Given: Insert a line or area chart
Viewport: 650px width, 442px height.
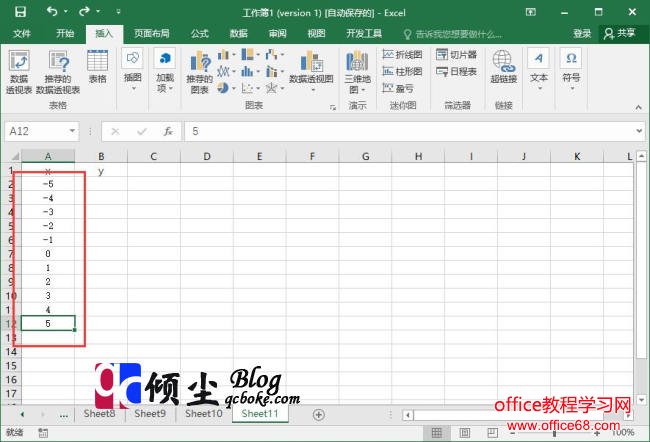Looking at the screenshot, I should click(226, 71).
